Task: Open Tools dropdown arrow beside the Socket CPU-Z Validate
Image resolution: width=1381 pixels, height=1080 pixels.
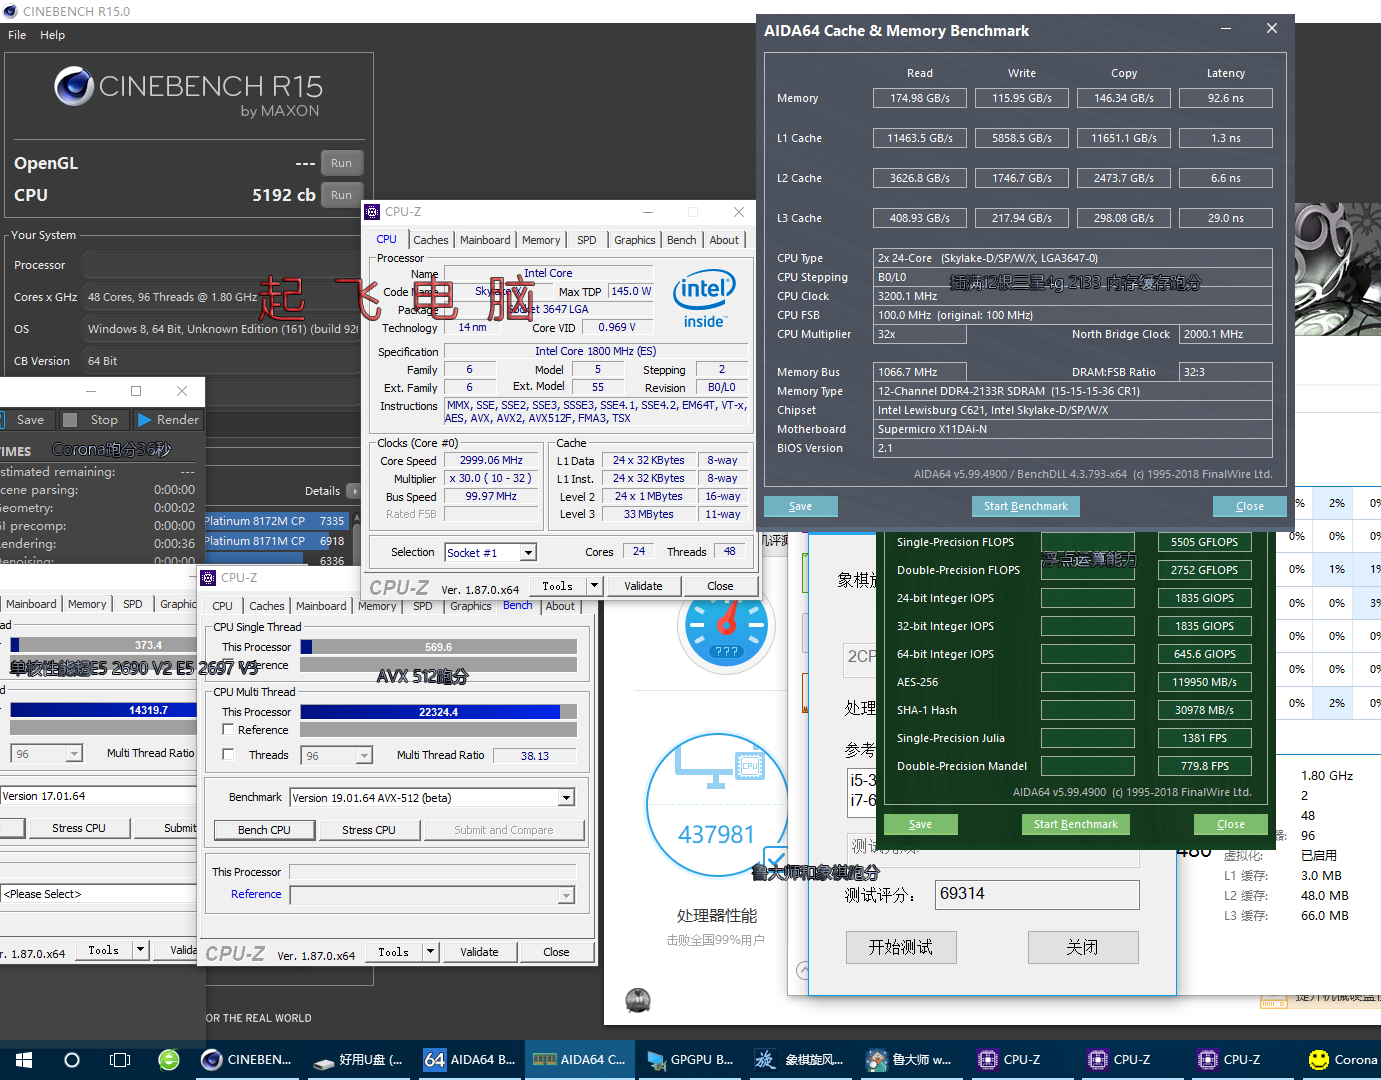Action: point(595,586)
